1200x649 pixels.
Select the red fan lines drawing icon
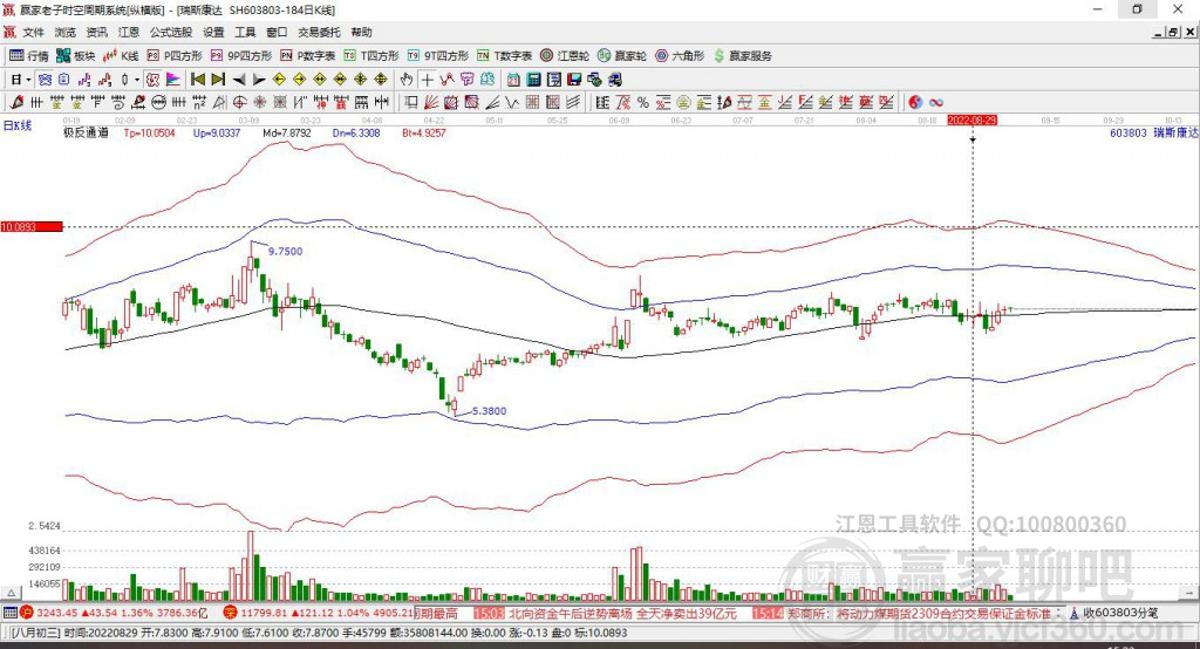click(430, 101)
